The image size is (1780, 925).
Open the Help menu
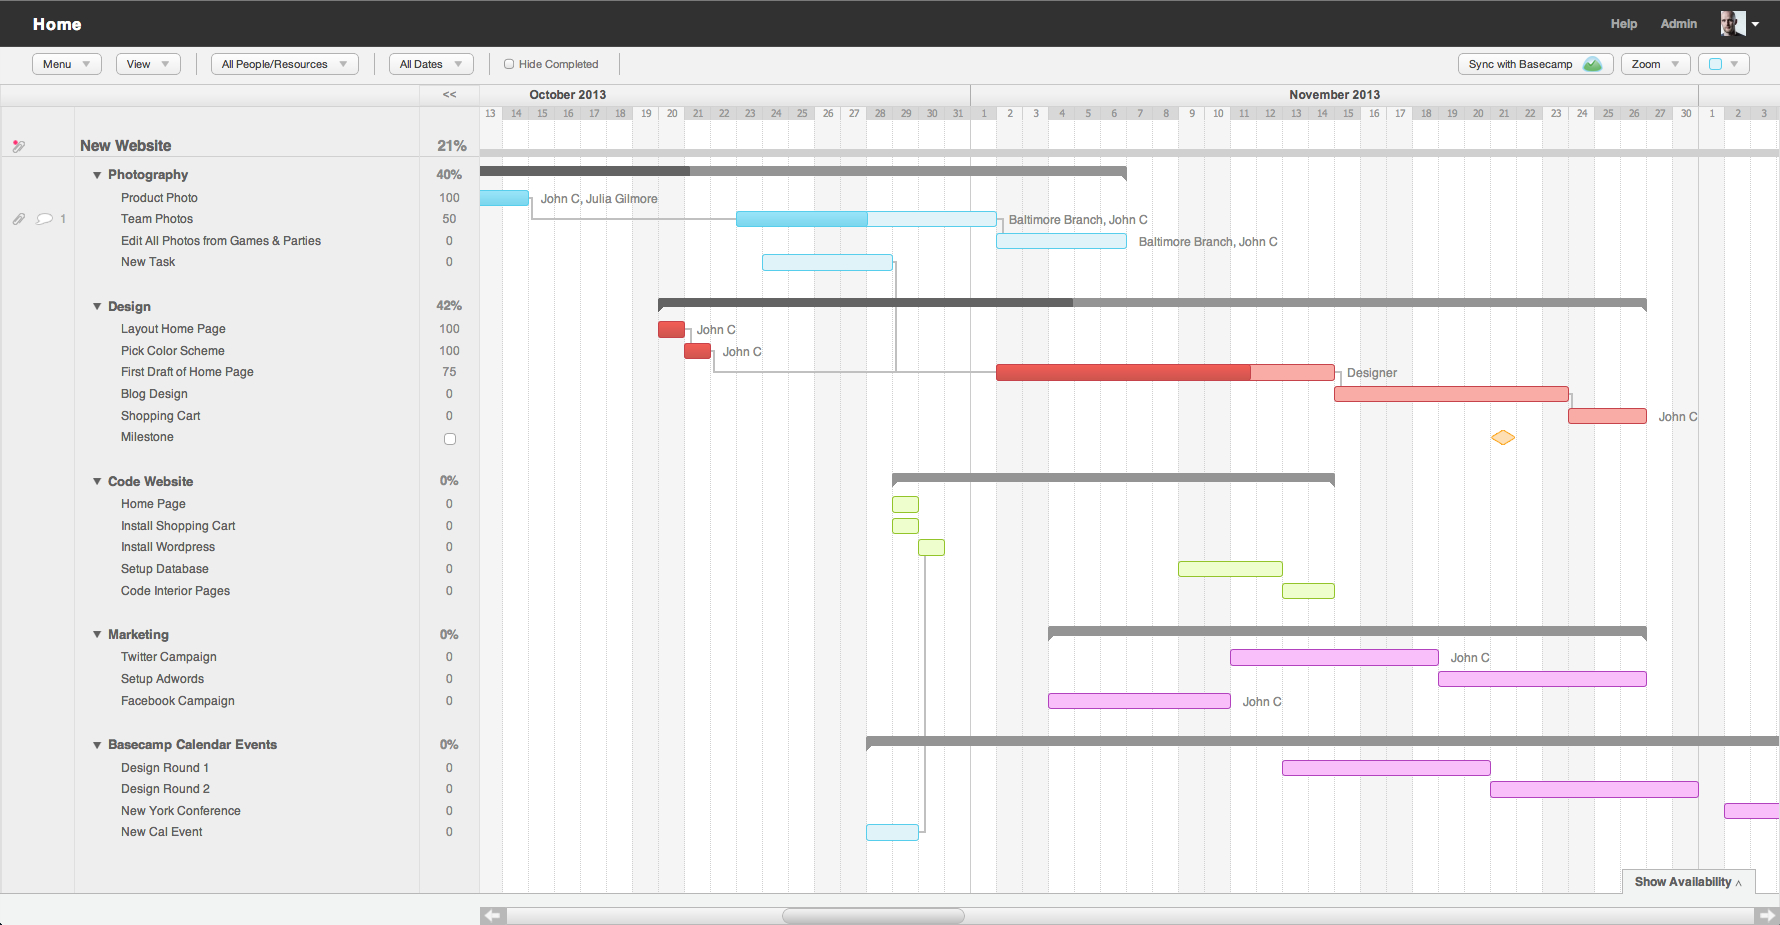(x=1624, y=24)
